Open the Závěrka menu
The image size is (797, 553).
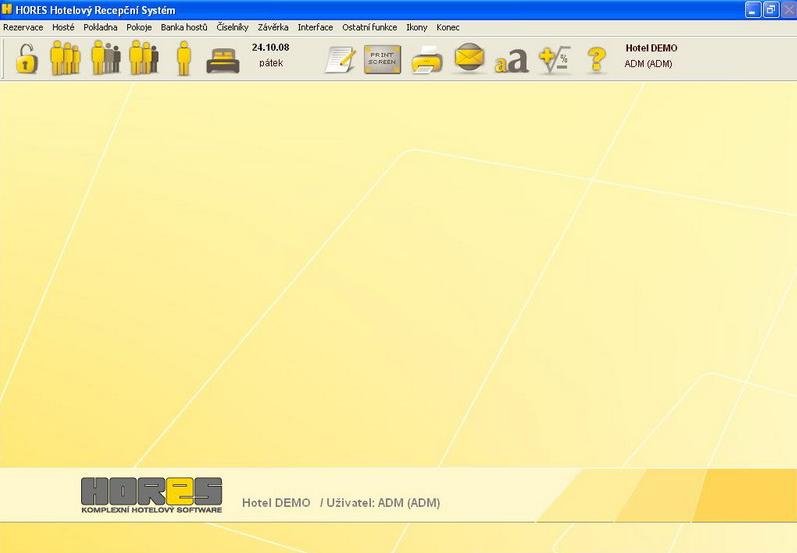click(273, 27)
